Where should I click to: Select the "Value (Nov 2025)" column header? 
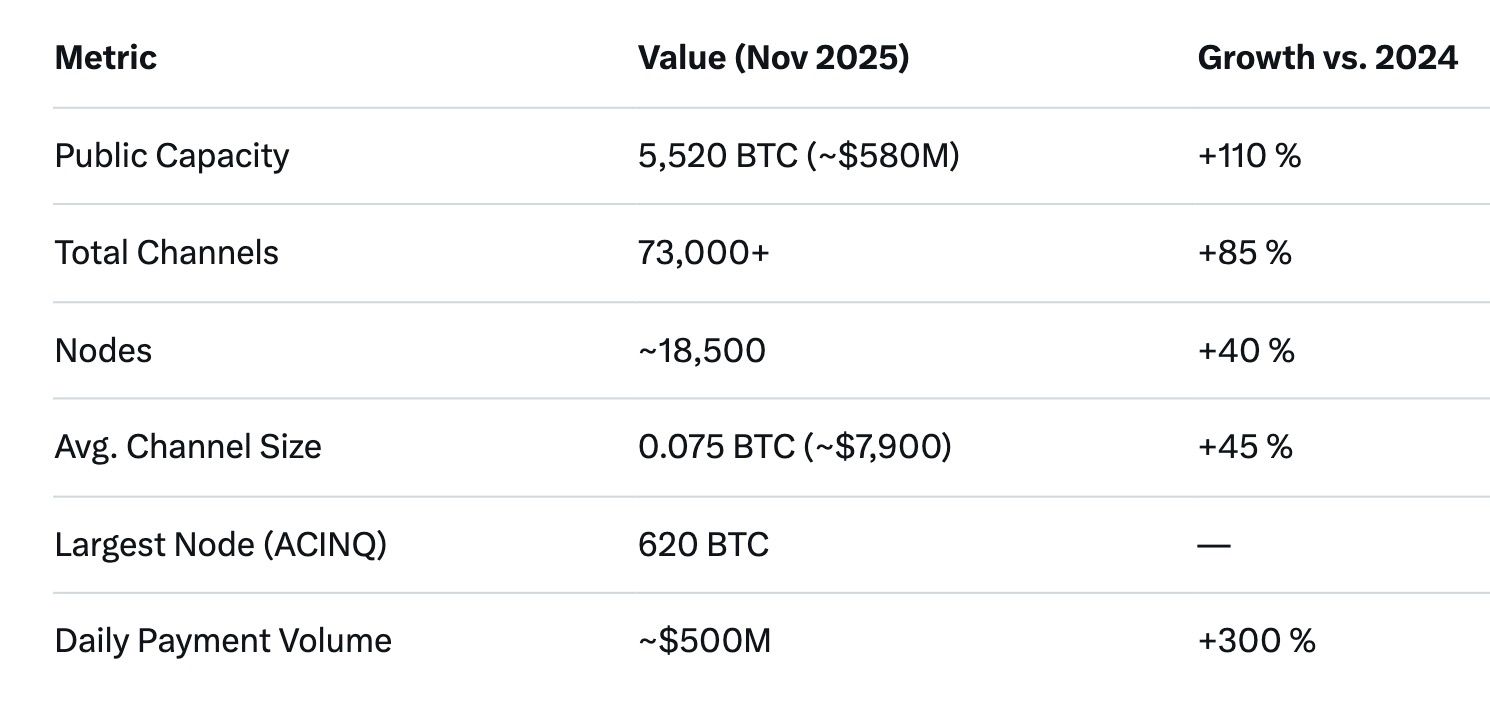point(773,58)
